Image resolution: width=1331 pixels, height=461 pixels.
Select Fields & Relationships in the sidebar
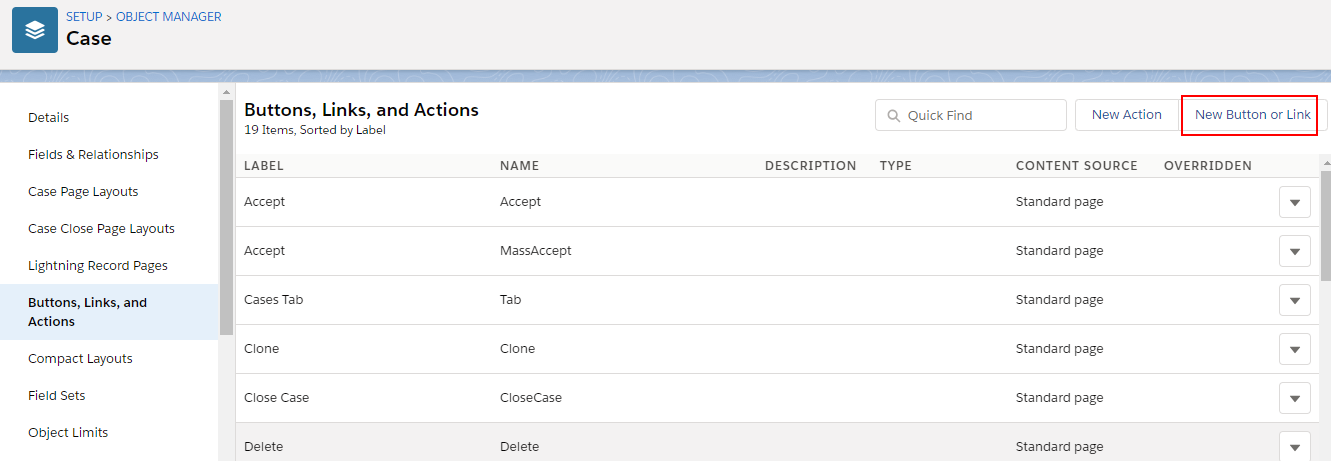pos(93,155)
